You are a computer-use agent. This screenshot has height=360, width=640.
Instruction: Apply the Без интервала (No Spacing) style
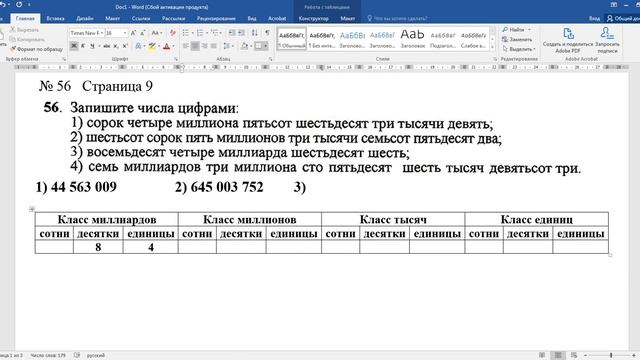pyautogui.click(x=322, y=39)
